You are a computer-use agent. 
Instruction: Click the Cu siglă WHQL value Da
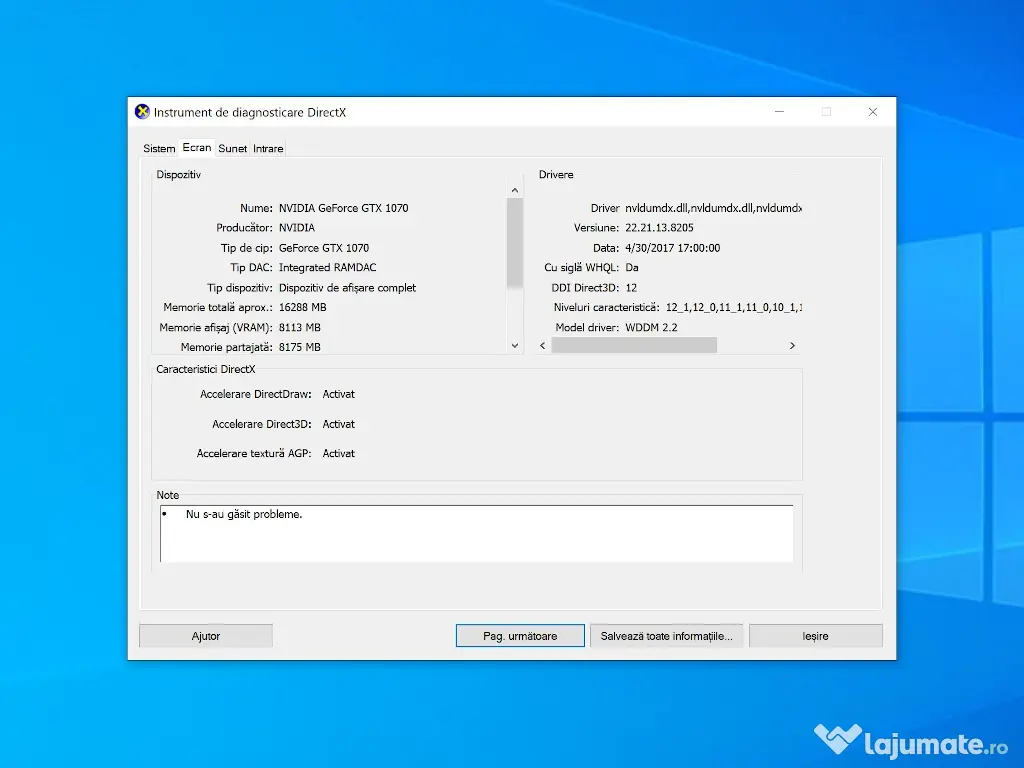(x=632, y=267)
